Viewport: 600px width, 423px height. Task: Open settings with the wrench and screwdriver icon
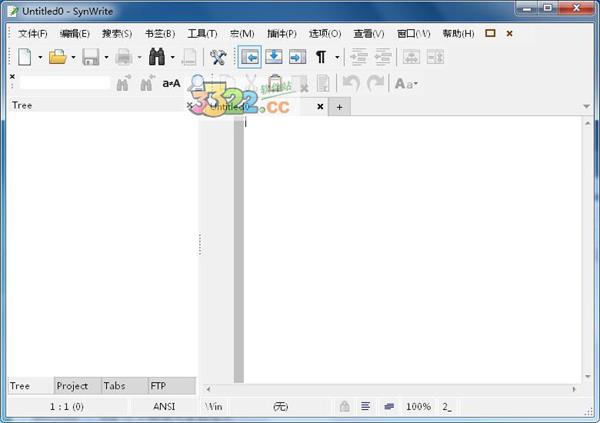tap(218, 57)
